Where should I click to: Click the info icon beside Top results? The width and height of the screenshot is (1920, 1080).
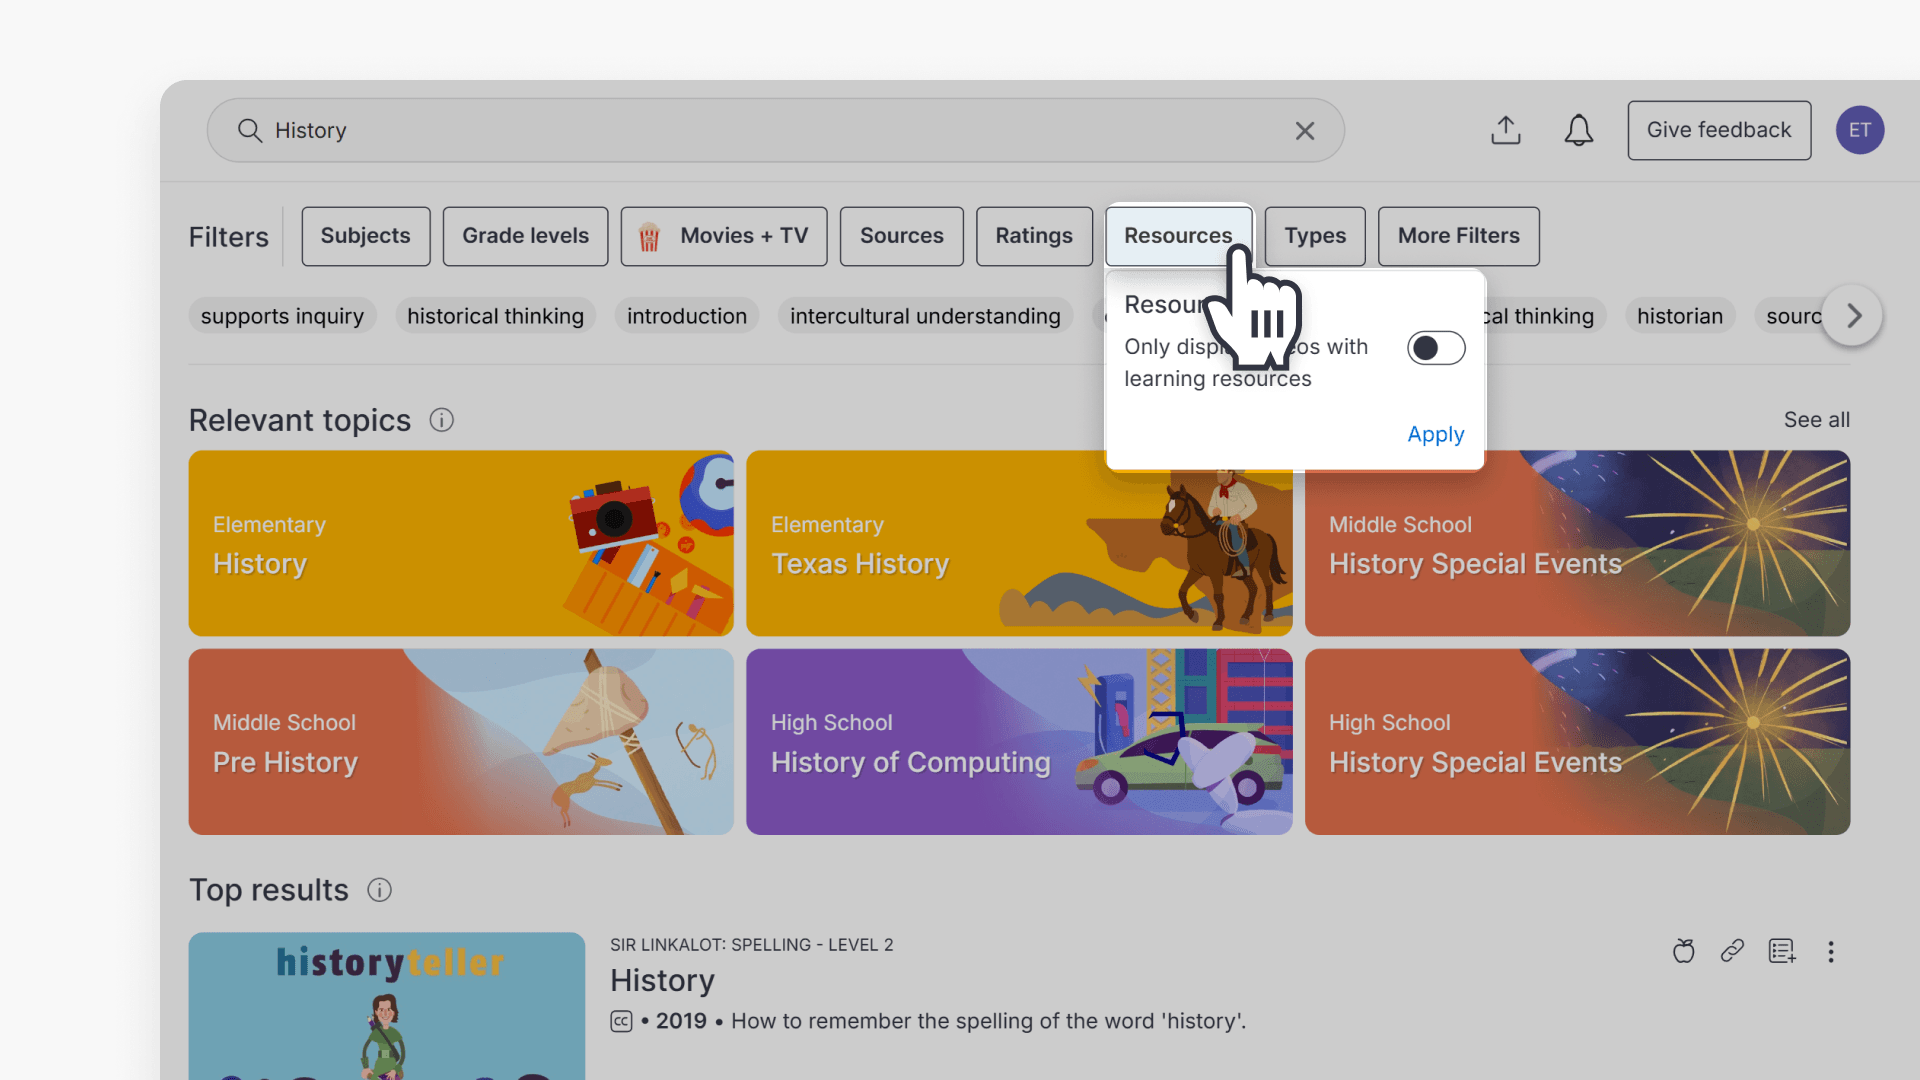tap(379, 890)
